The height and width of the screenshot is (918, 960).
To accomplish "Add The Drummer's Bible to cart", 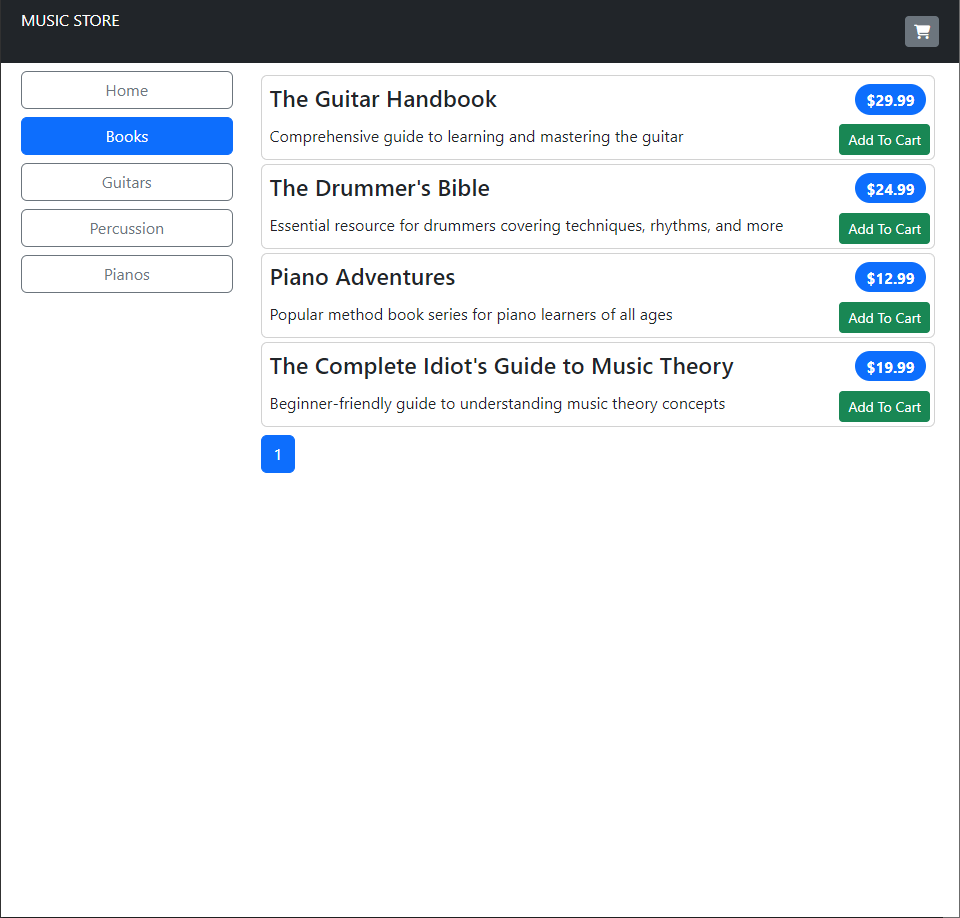I will click(884, 229).
